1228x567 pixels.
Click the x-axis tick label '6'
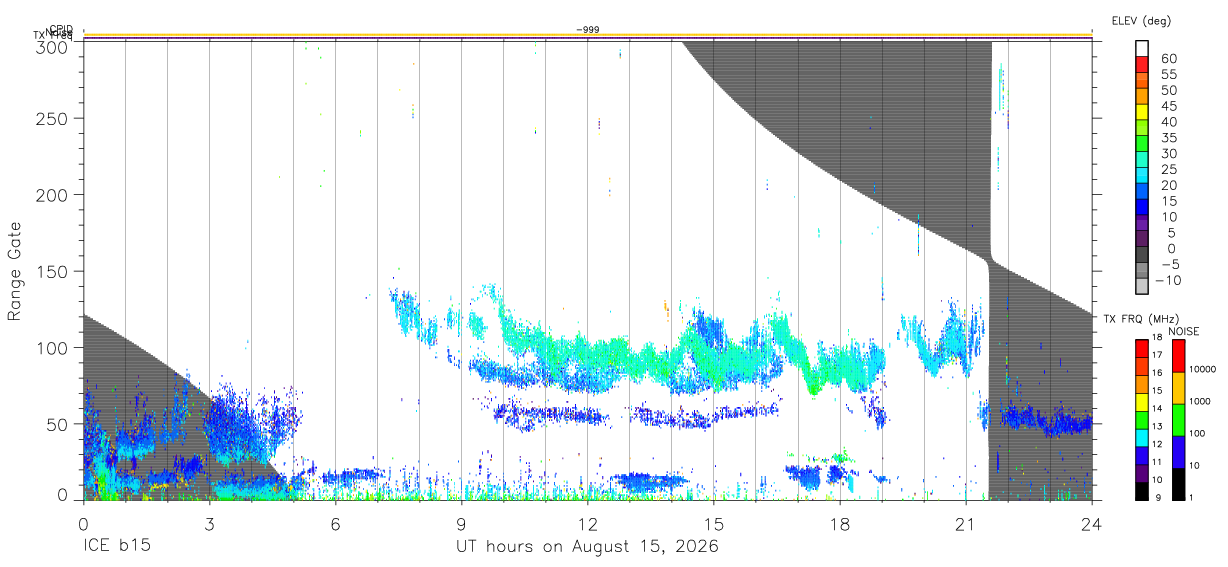(x=335, y=524)
